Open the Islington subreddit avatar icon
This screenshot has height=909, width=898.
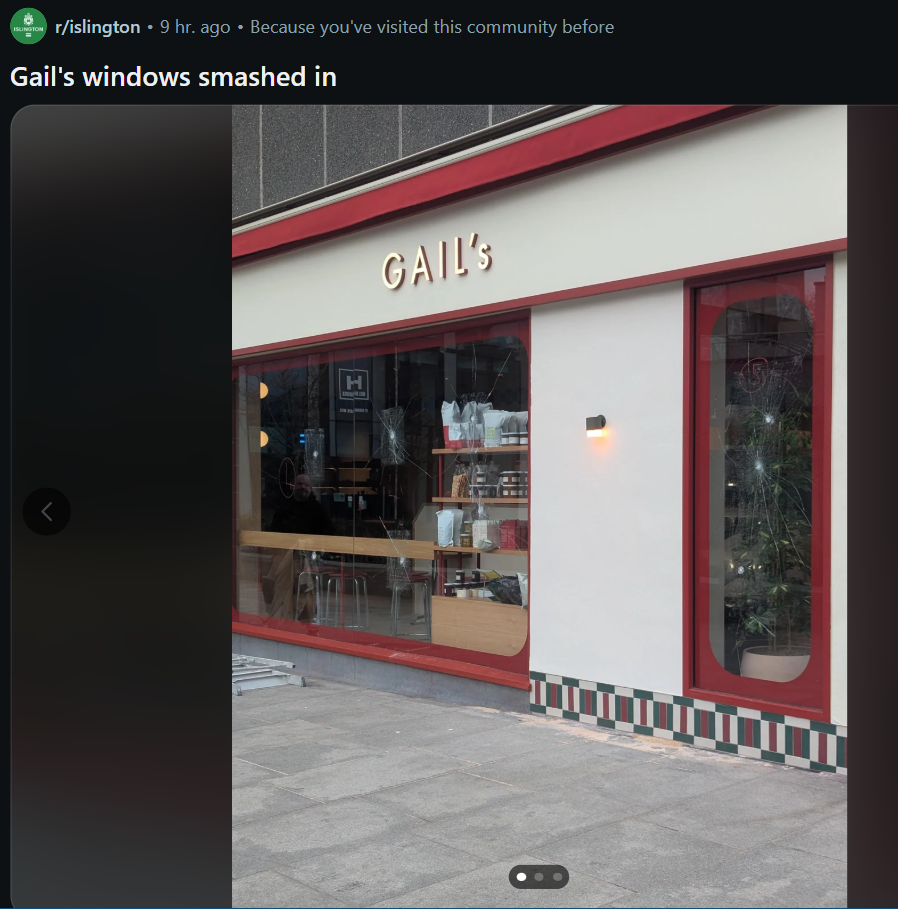click(28, 26)
